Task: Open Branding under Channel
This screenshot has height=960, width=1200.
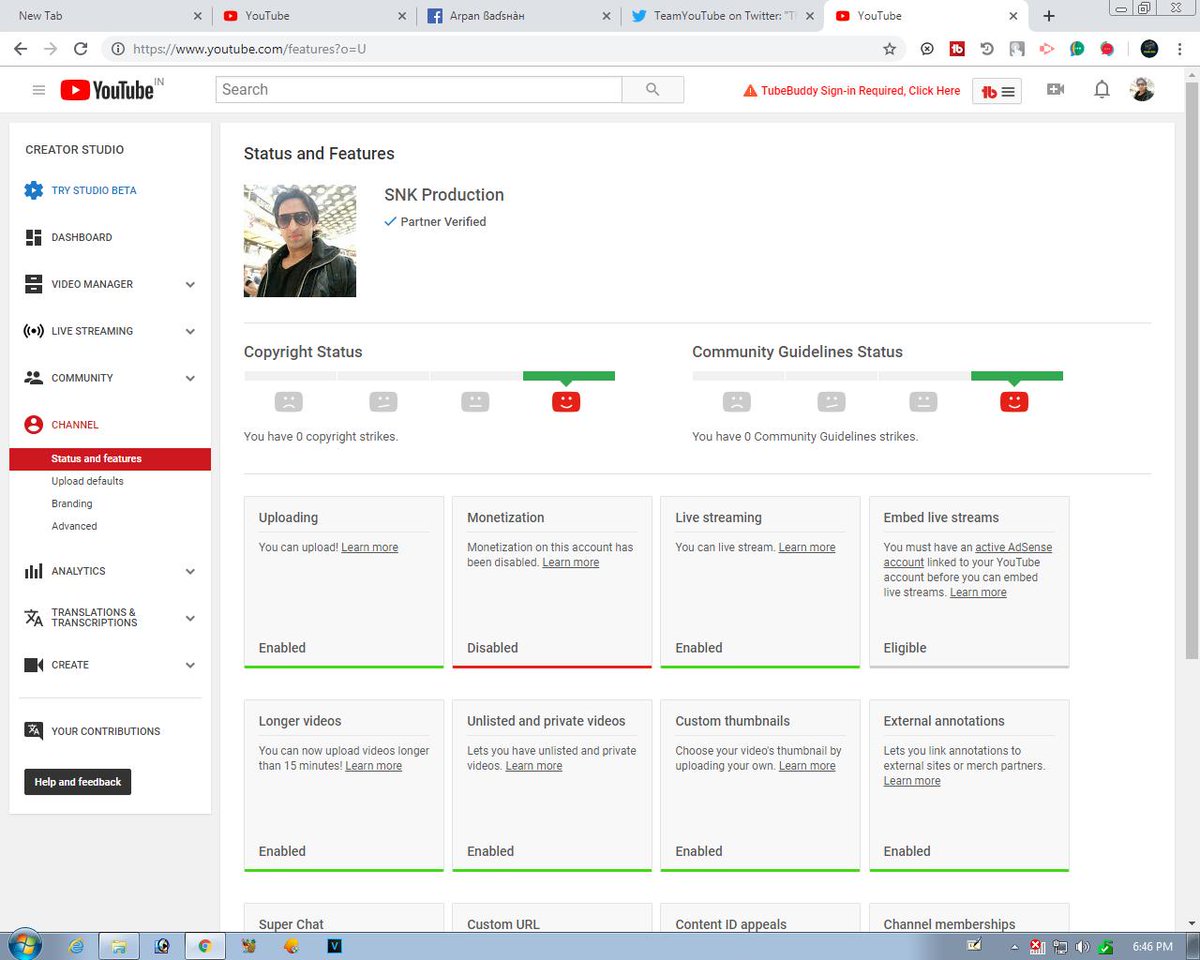Action: click(72, 504)
